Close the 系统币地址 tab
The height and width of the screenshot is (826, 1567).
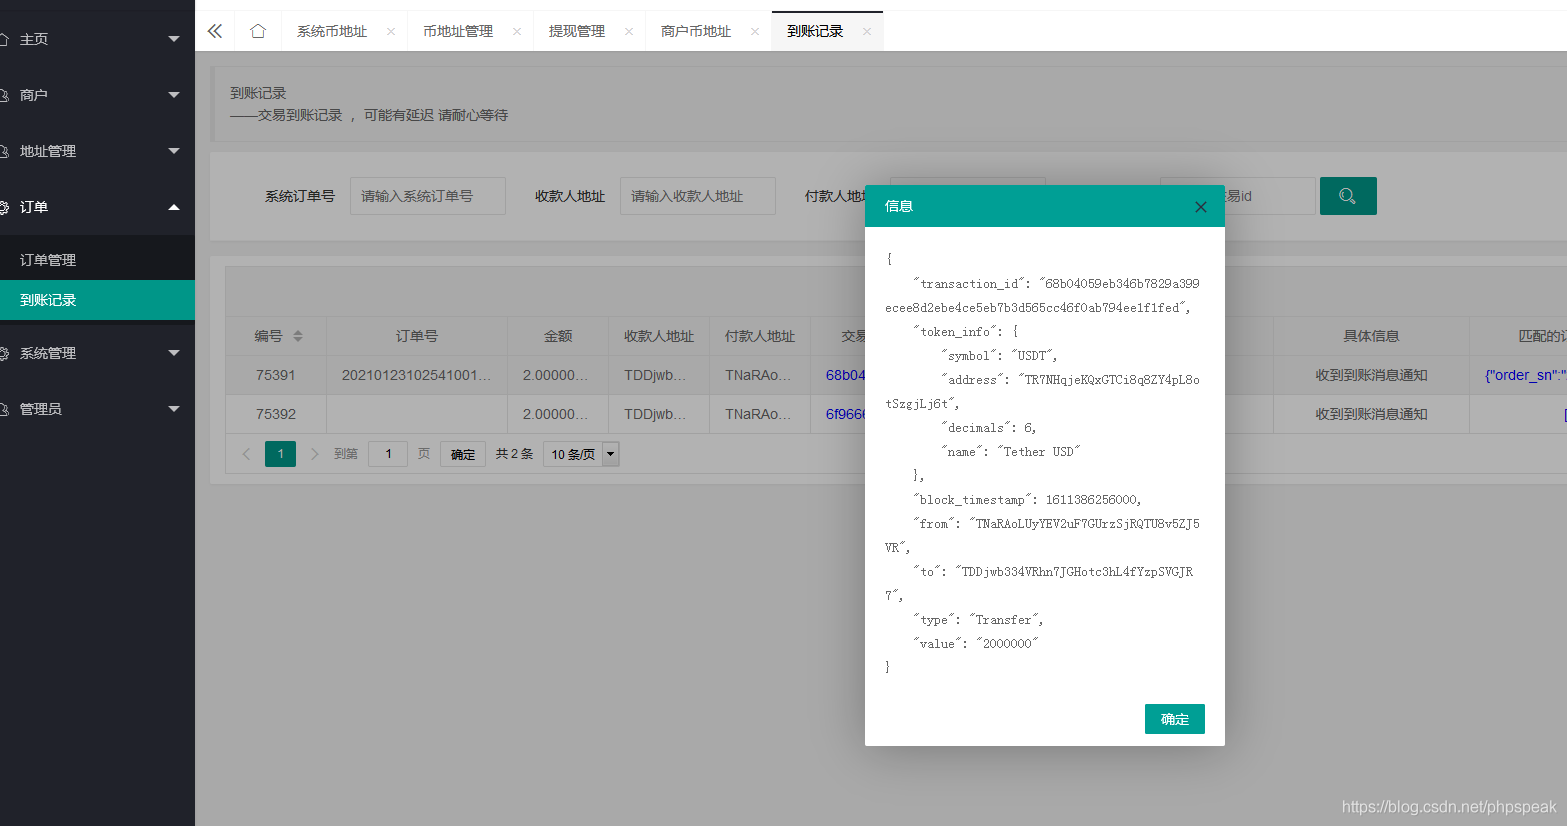point(391,32)
